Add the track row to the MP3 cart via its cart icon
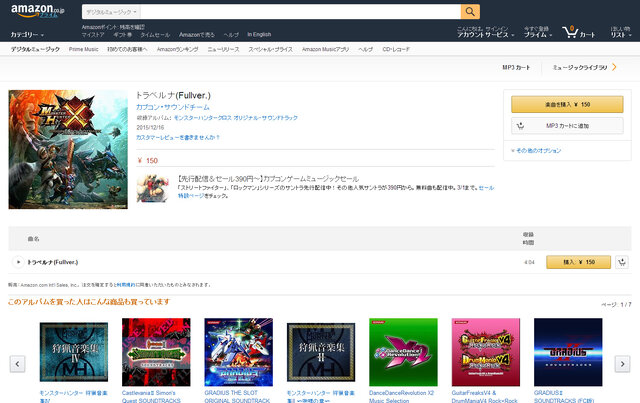 point(622,262)
